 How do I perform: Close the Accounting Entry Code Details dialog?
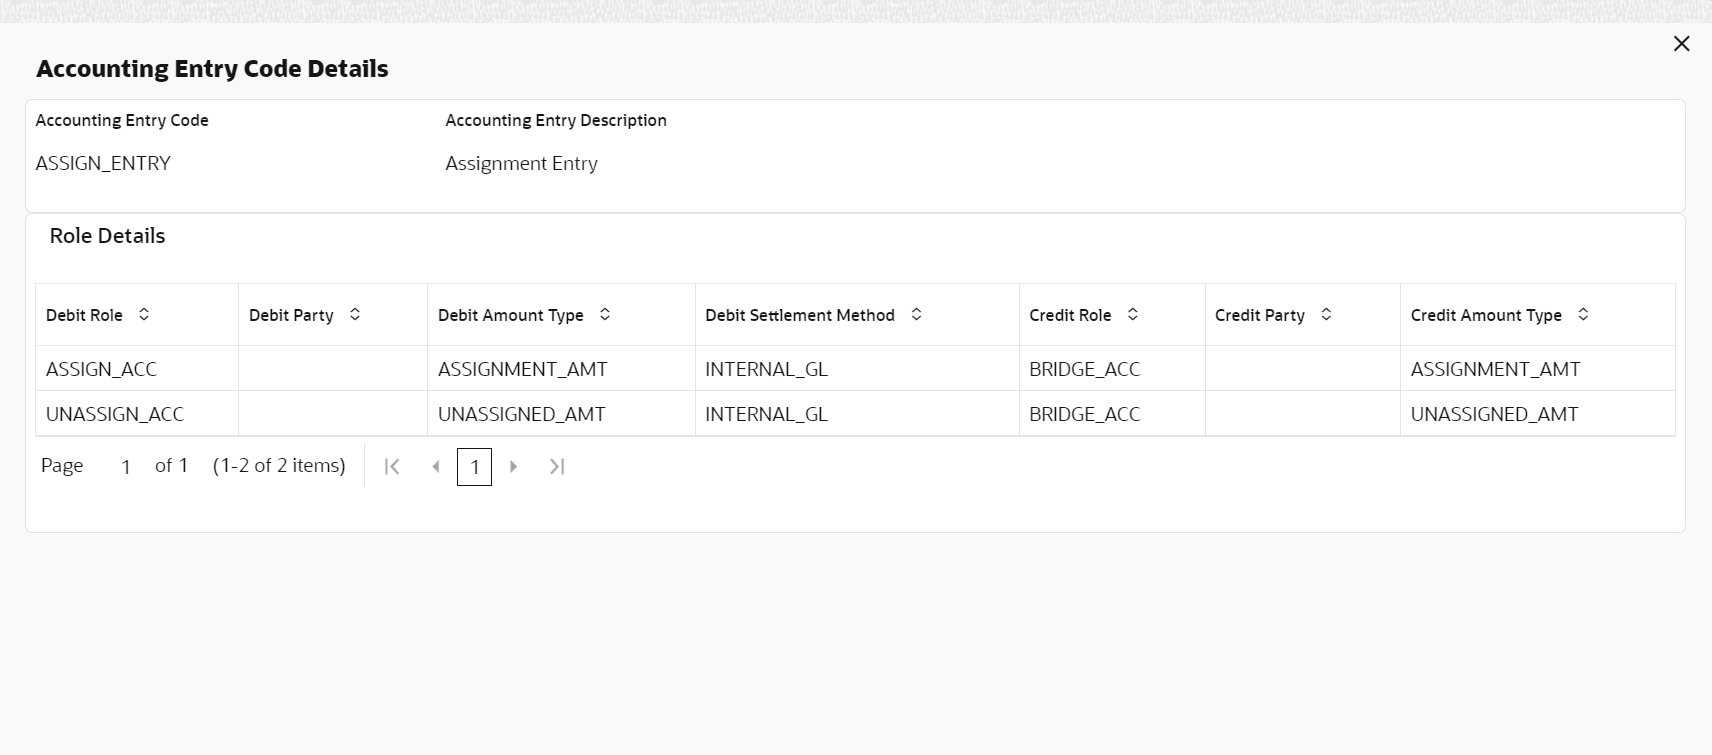click(1681, 44)
